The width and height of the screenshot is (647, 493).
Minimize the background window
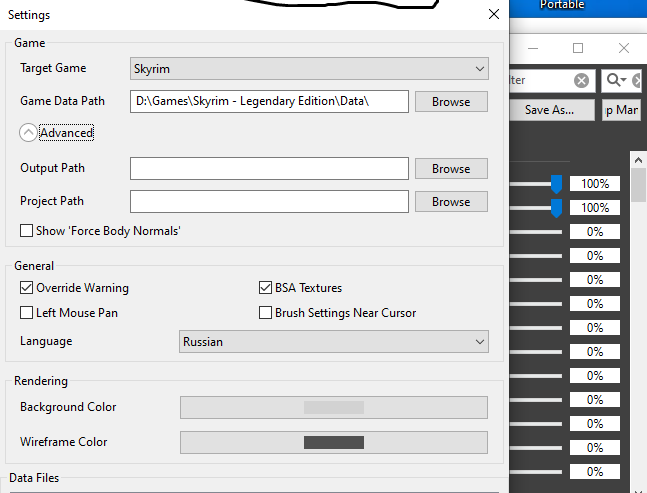tap(532, 48)
